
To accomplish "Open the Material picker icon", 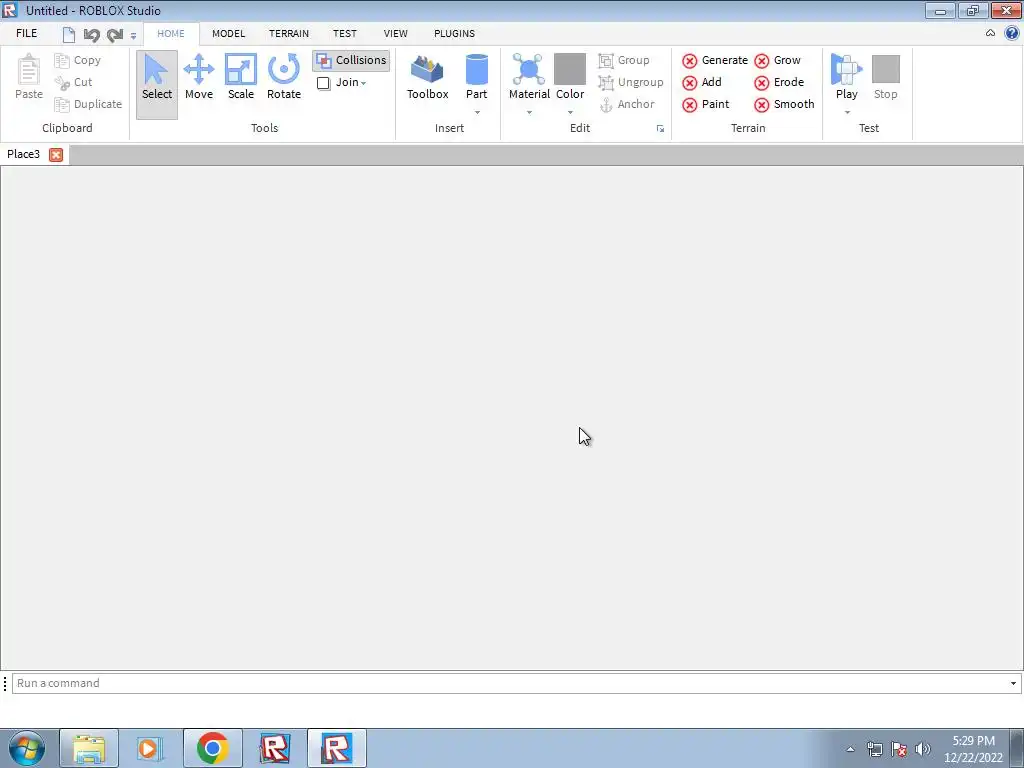I will tap(528, 69).
